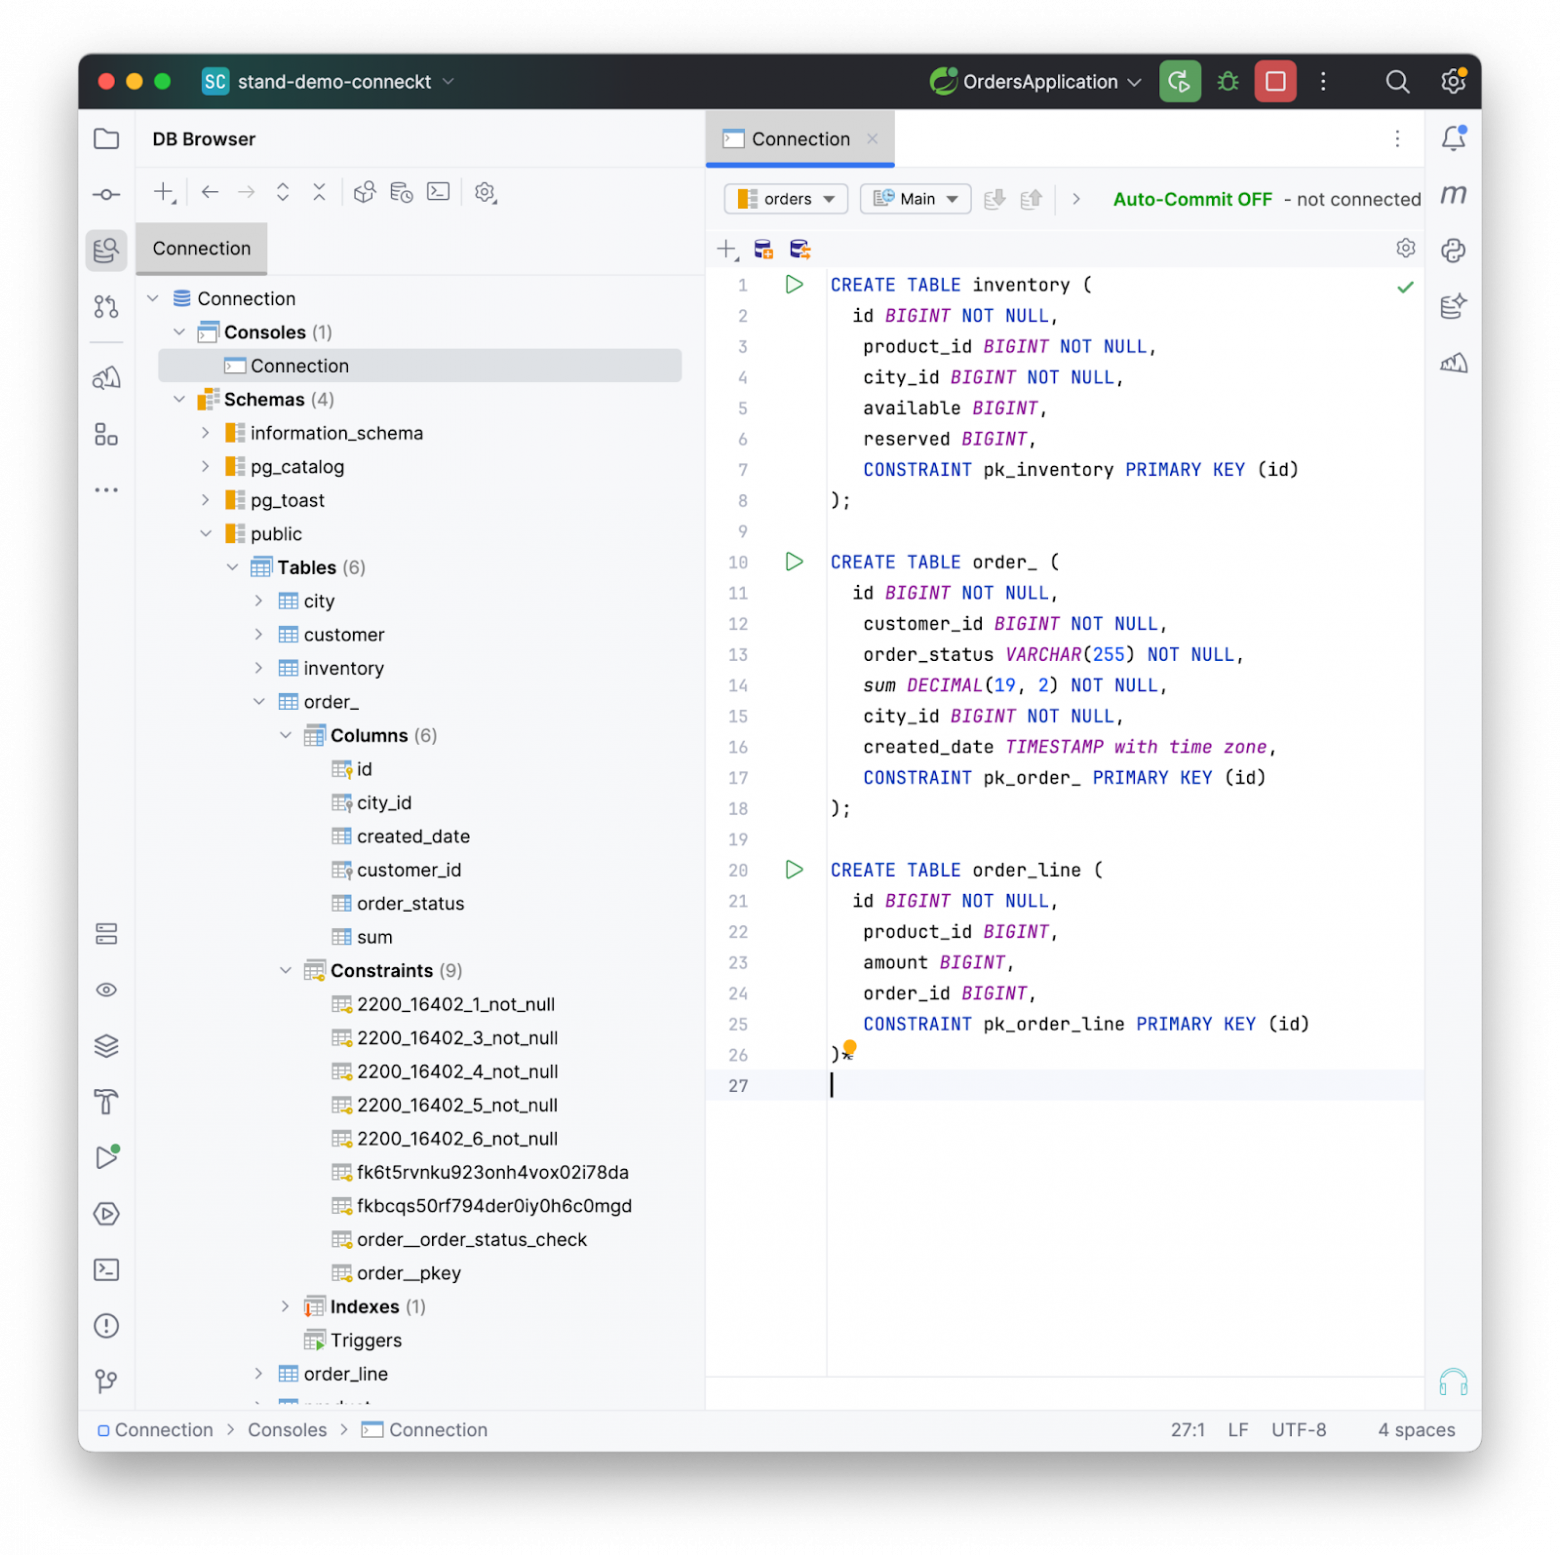Open the notifications bell panel
The height and width of the screenshot is (1555, 1560).
tap(1453, 139)
